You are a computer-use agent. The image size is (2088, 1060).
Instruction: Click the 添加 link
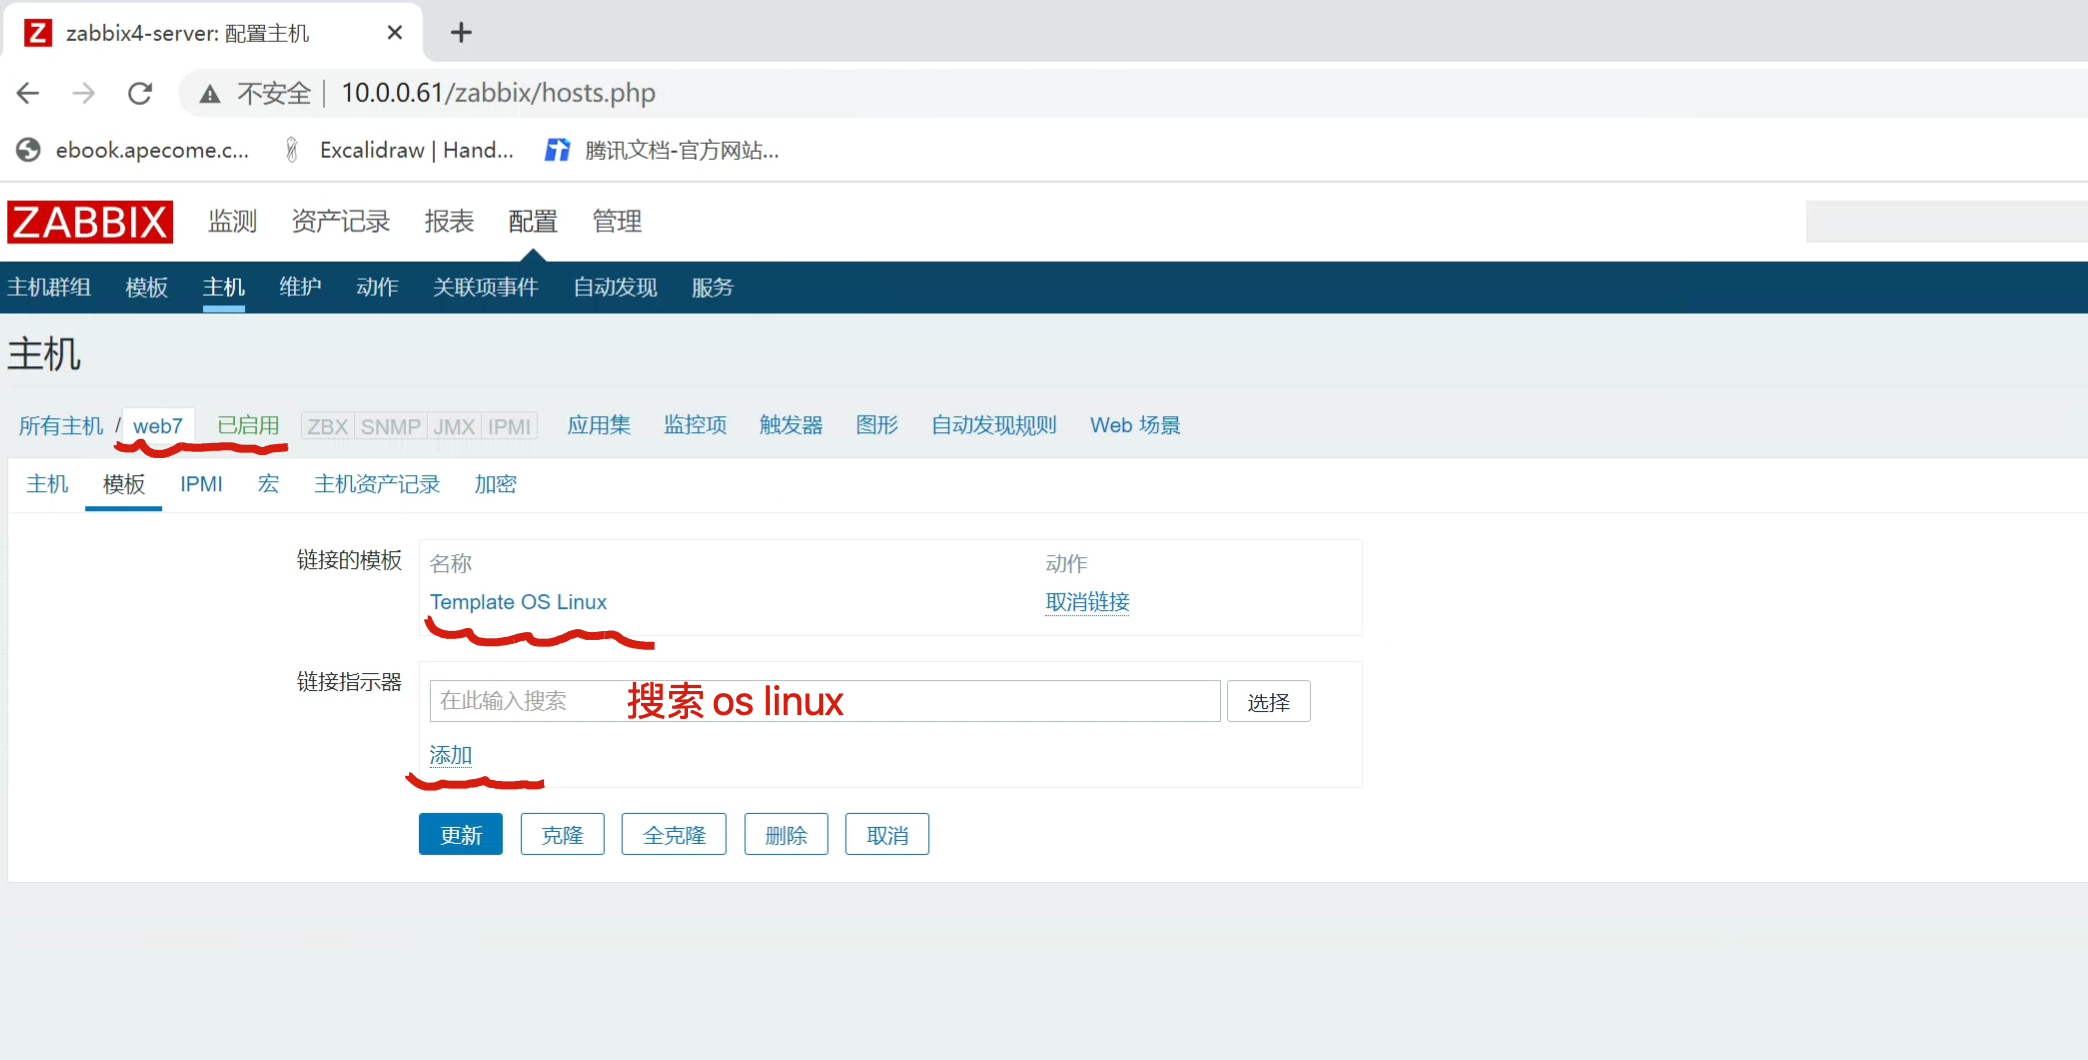pyautogui.click(x=450, y=755)
